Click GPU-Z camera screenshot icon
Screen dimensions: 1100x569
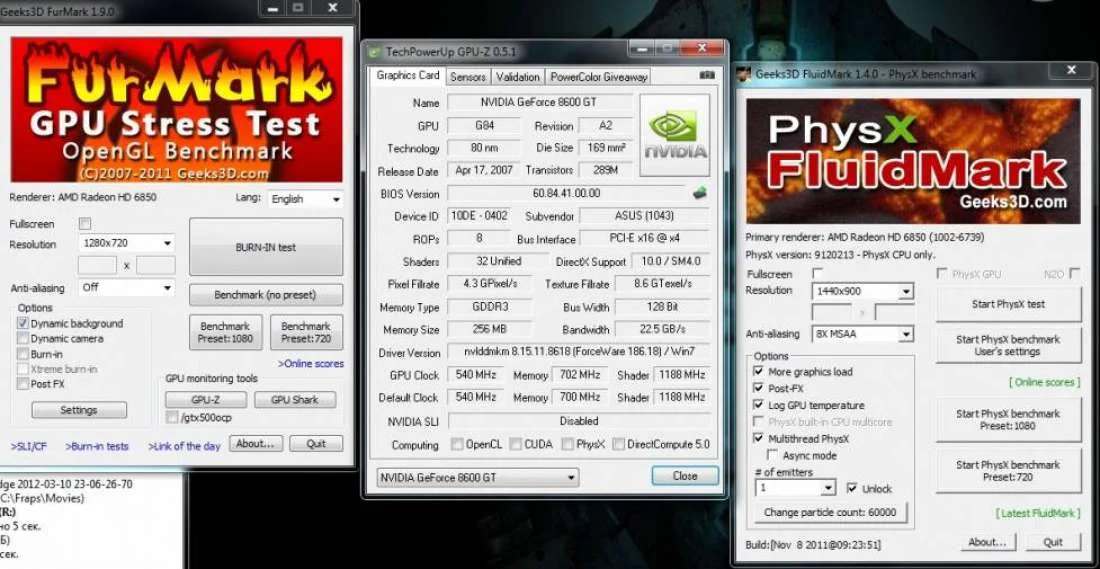coord(706,76)
